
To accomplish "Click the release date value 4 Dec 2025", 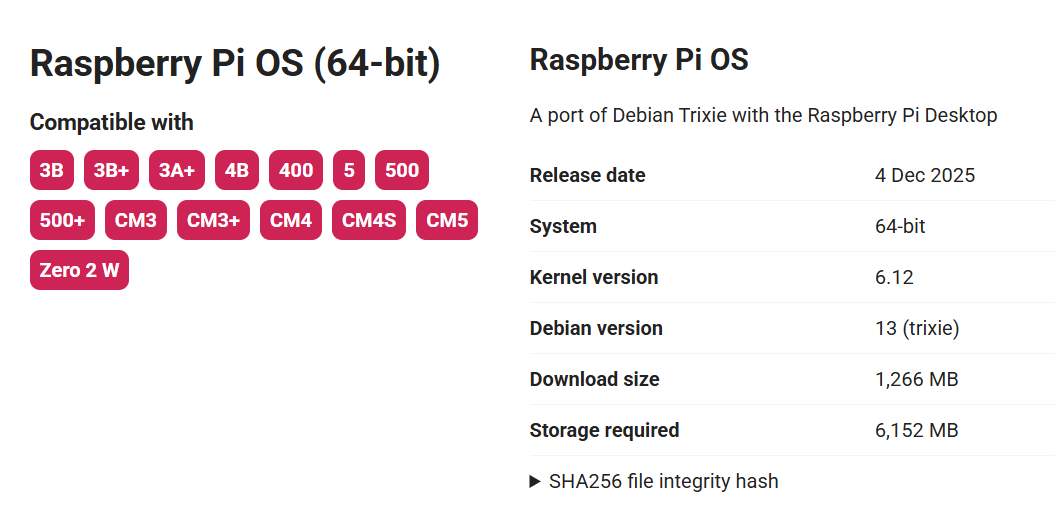I will [925, 175].
